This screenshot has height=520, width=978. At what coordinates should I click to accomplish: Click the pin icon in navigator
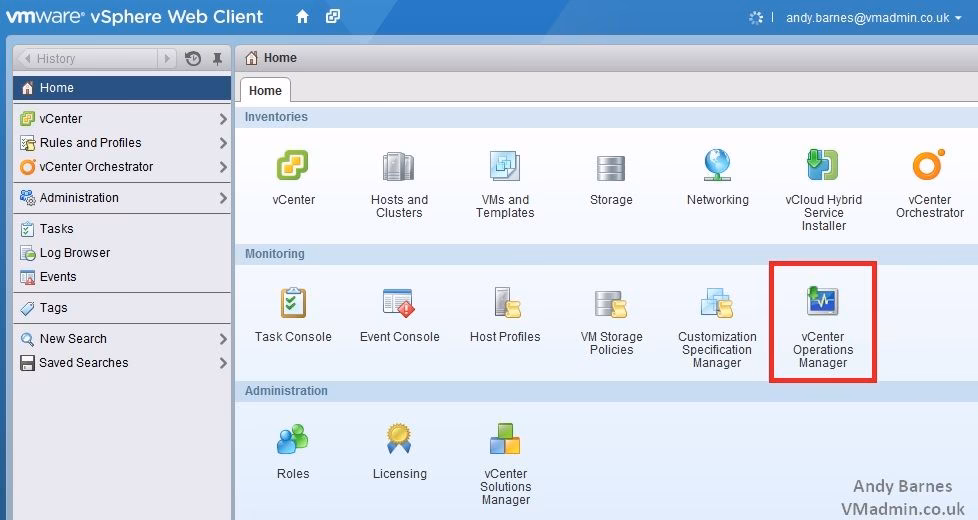(217, 59)
